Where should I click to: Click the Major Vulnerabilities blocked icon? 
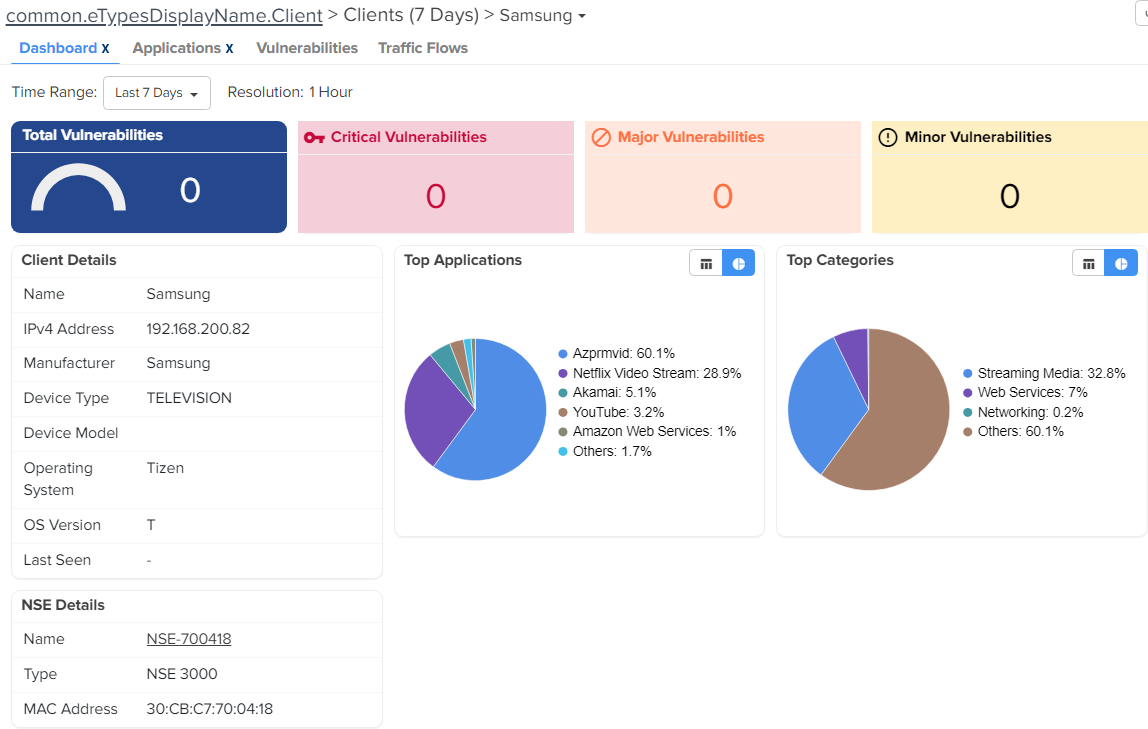601,138
